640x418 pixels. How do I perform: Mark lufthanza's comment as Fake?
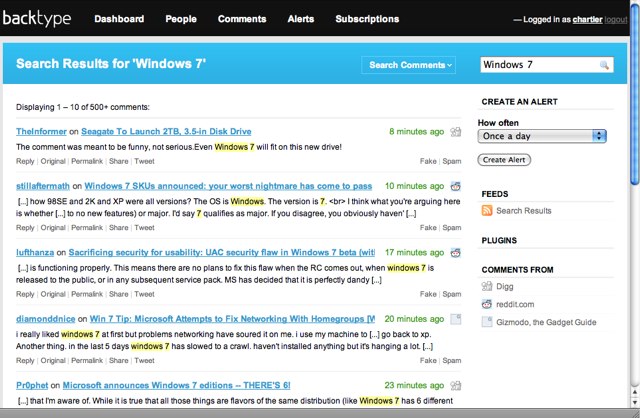tap(428, 294)
